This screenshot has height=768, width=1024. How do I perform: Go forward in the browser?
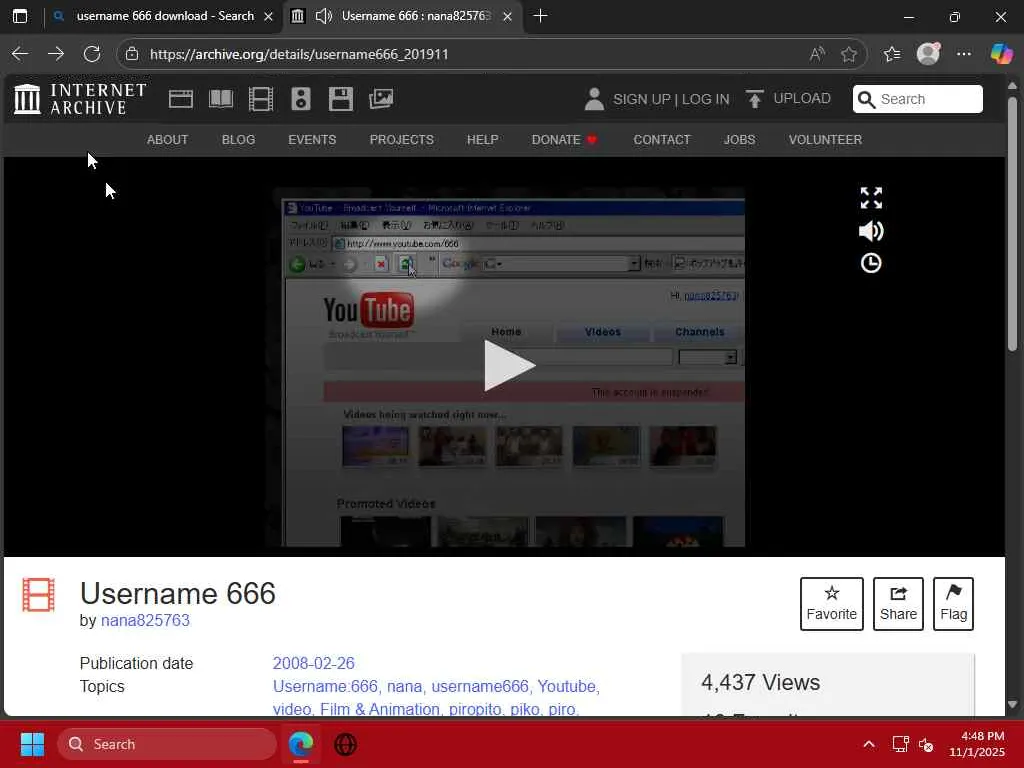click(x=56, y=54)
